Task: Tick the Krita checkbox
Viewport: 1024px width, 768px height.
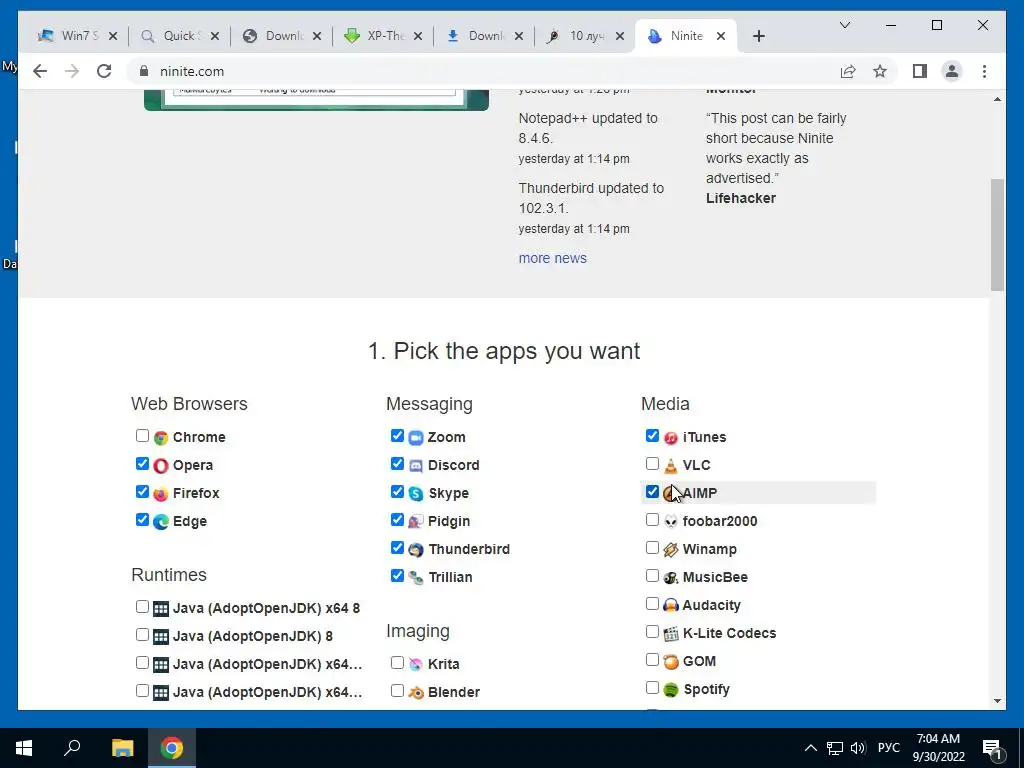Action: (397, 663)
